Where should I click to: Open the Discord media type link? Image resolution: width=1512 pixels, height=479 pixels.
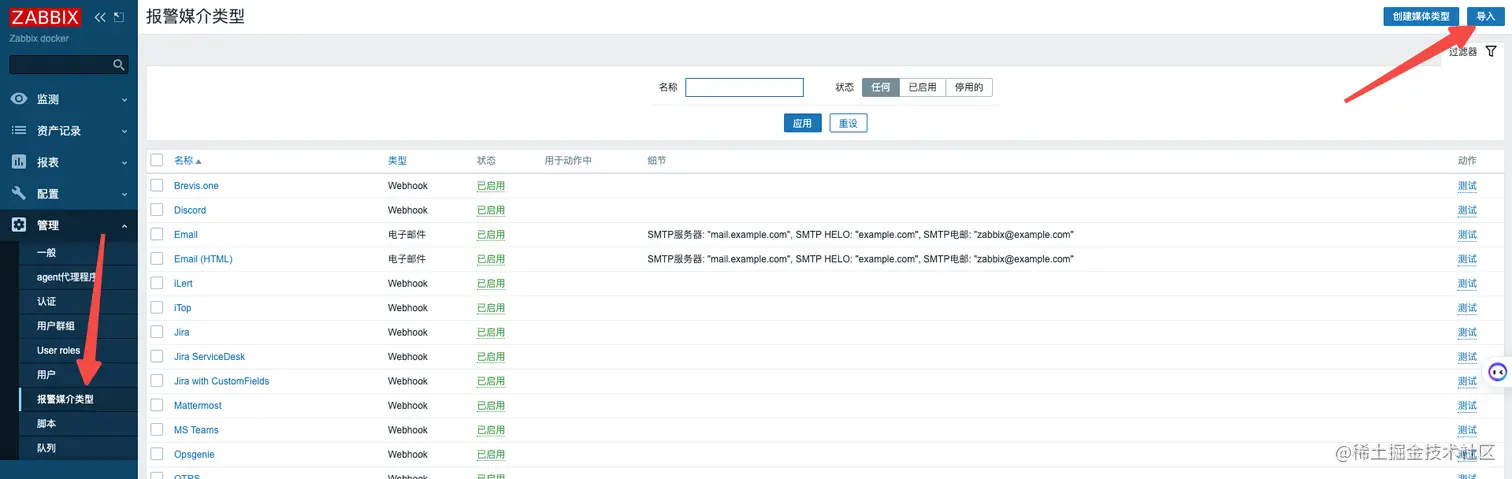coord(190,210)
